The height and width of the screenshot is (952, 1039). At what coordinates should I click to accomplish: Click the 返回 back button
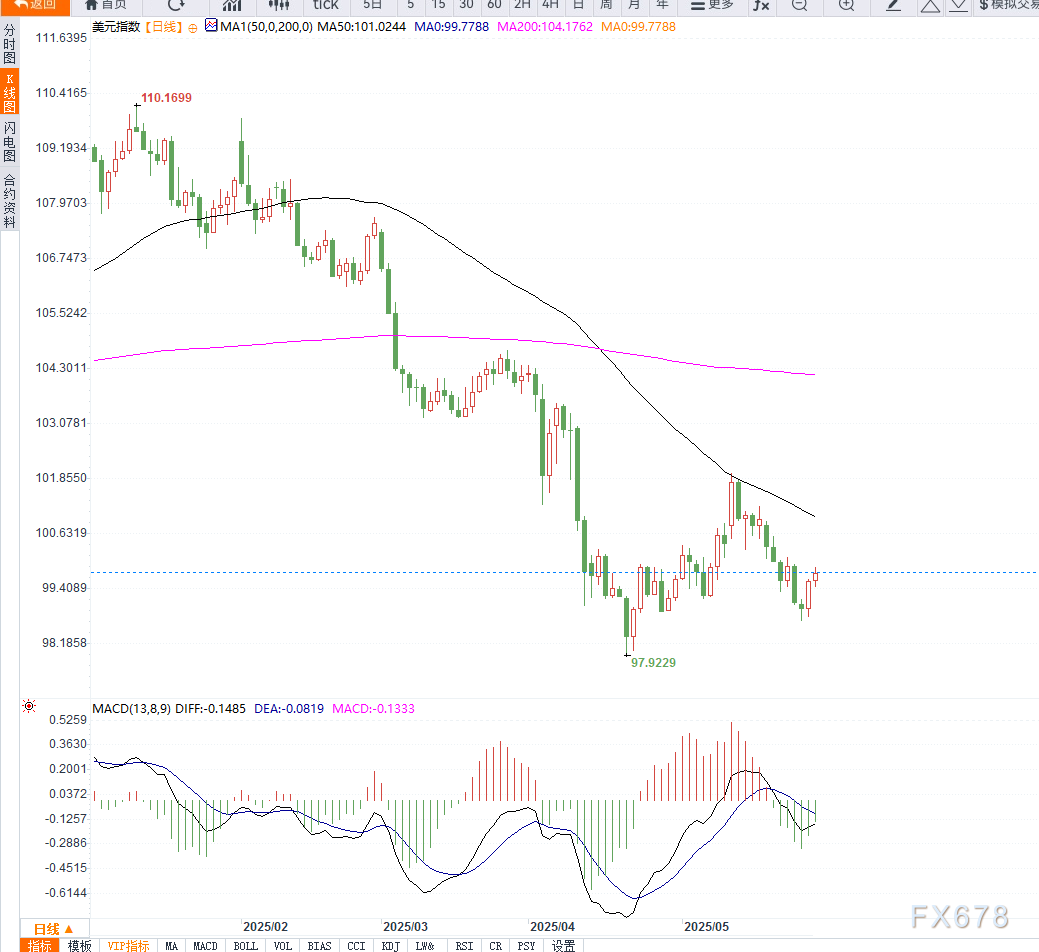[35, 5]
